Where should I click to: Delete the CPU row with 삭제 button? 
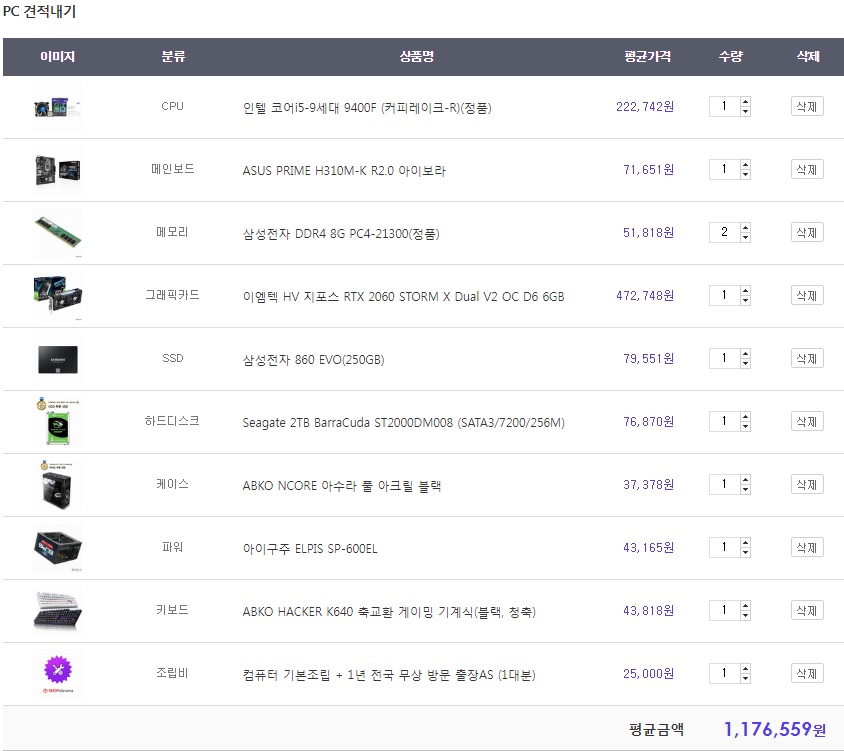pos(806,107)
